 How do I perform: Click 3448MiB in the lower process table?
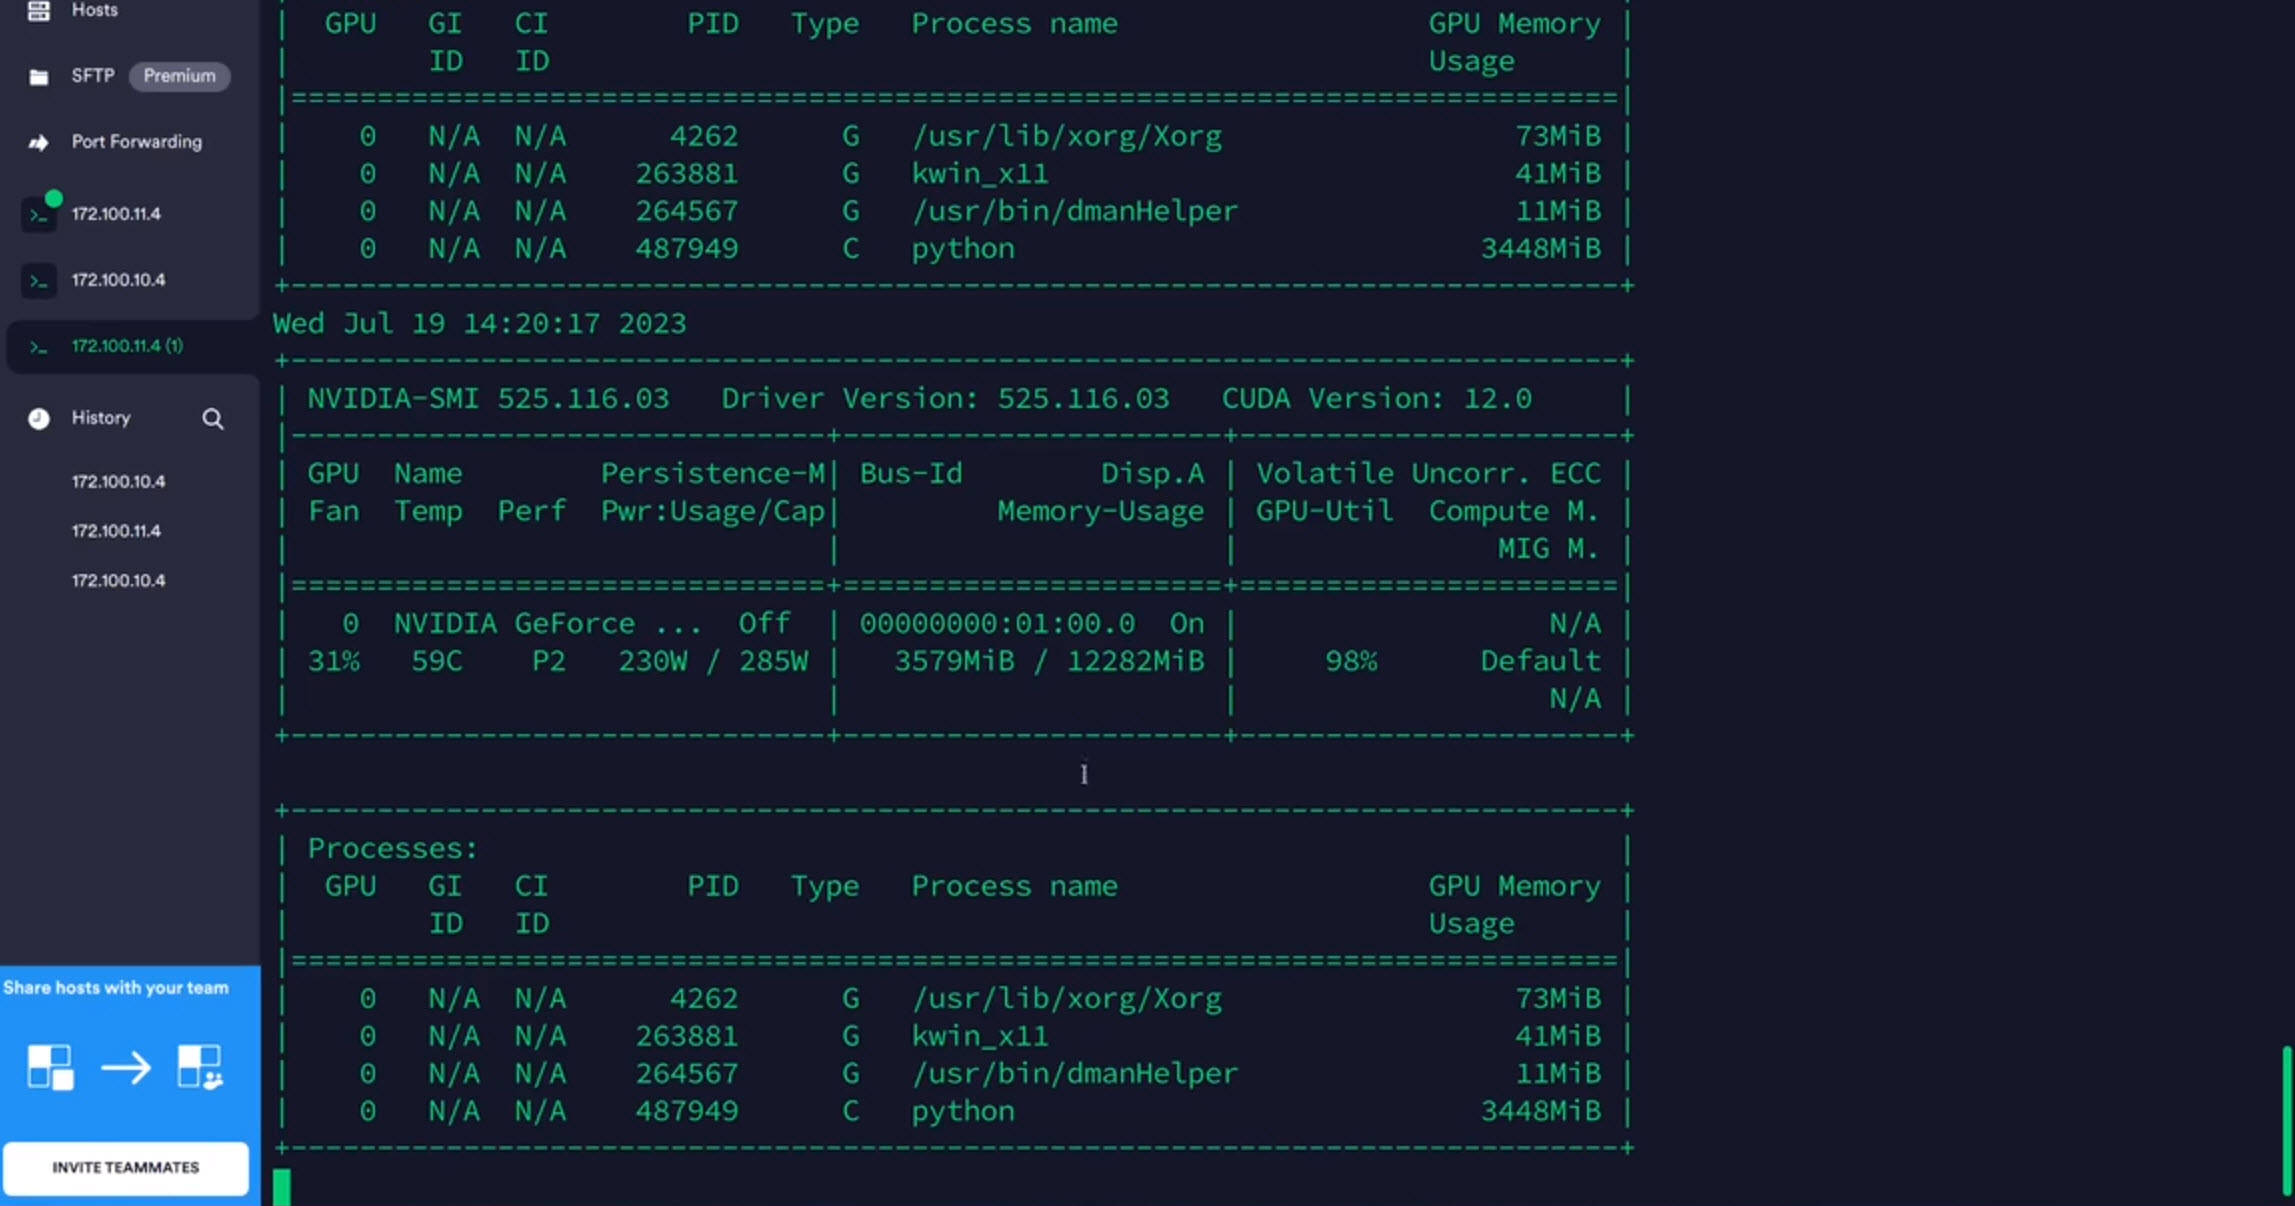click(x=1541, y=1112)
